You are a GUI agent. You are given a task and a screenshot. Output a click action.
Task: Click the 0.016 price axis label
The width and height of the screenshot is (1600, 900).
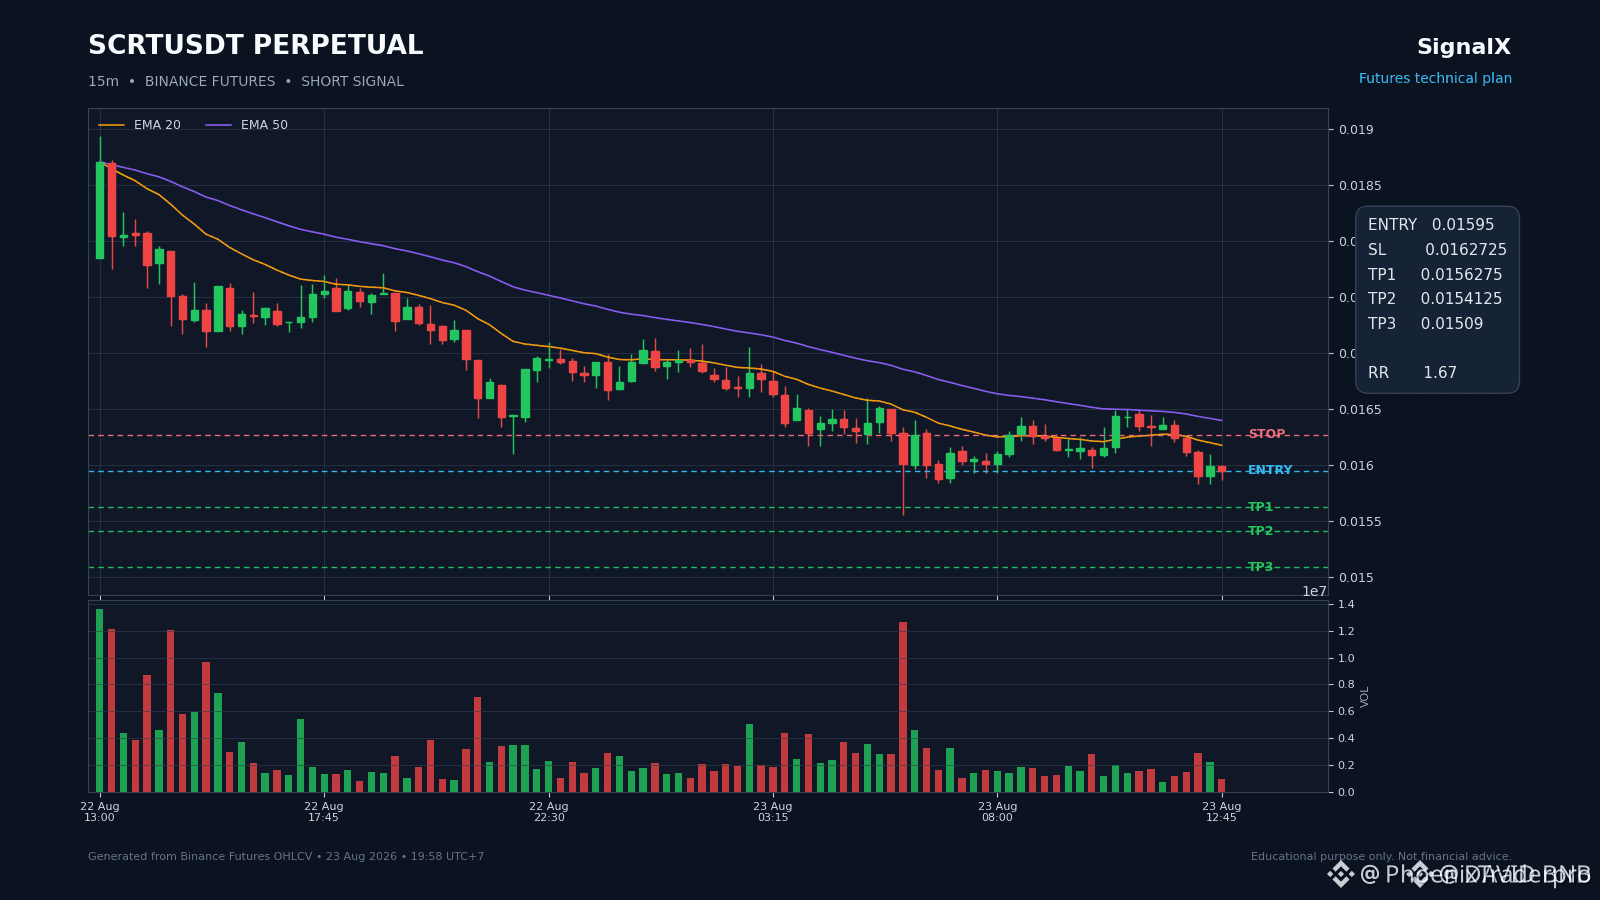click(1357, 466)
